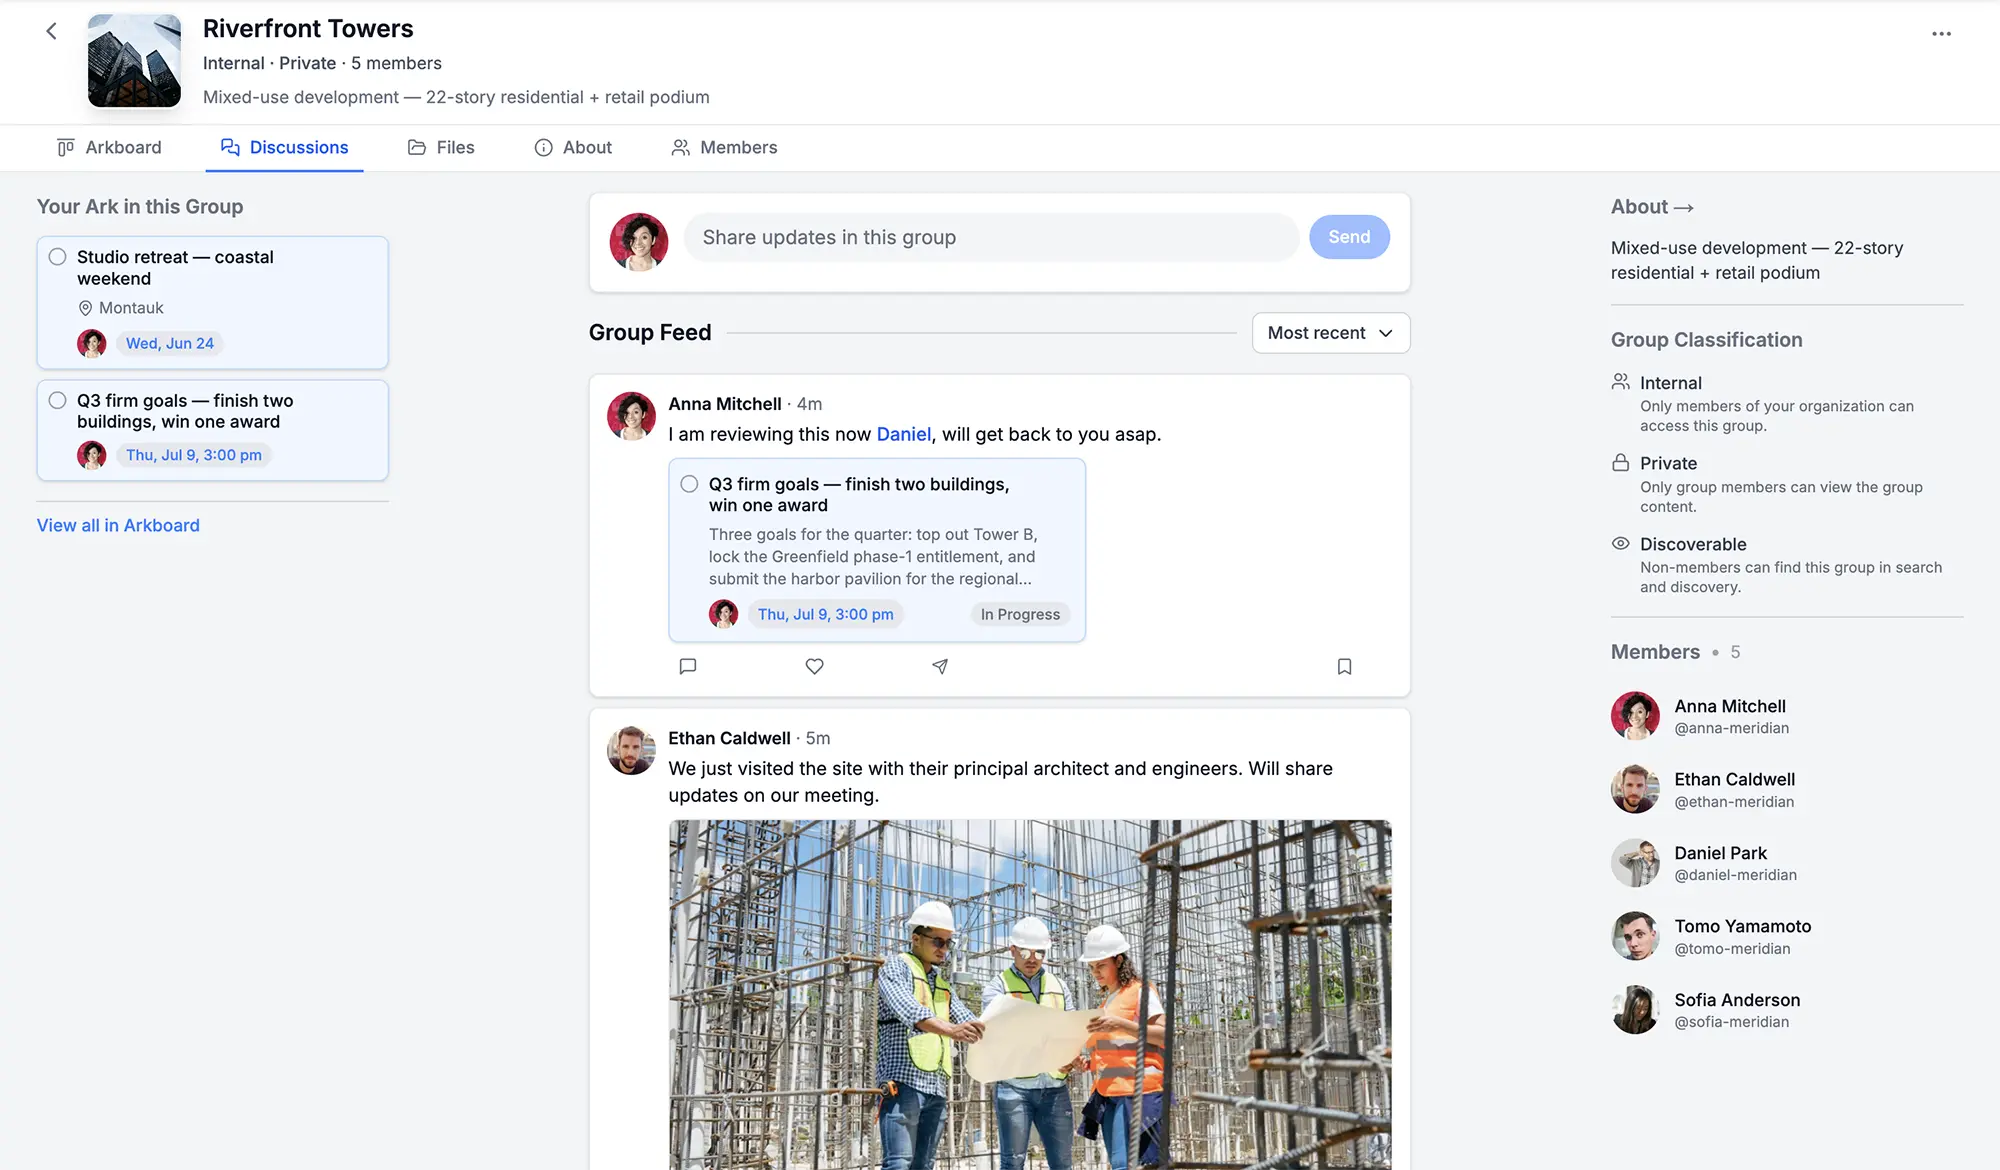Focus the Share updates in this group field
The width and height of the screenshot is (2000, 1170).
pos(991,238)
